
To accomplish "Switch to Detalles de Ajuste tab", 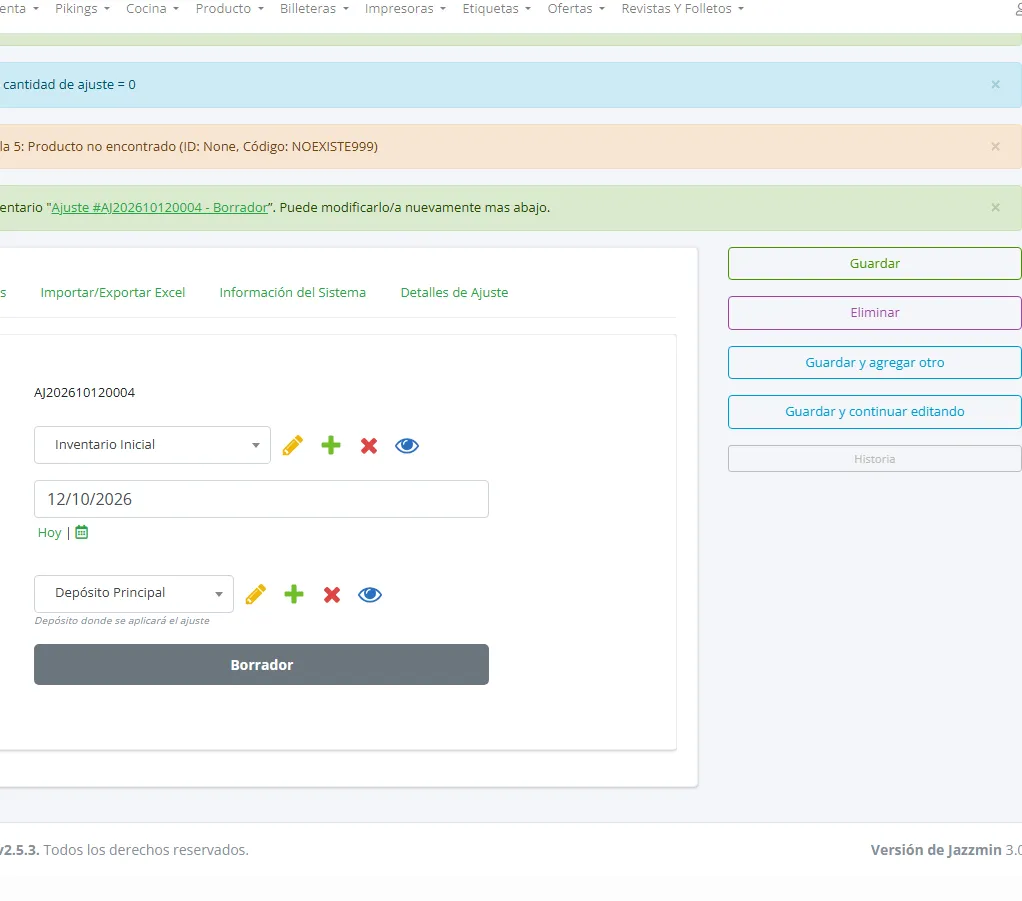I will (x=454, y=292).
